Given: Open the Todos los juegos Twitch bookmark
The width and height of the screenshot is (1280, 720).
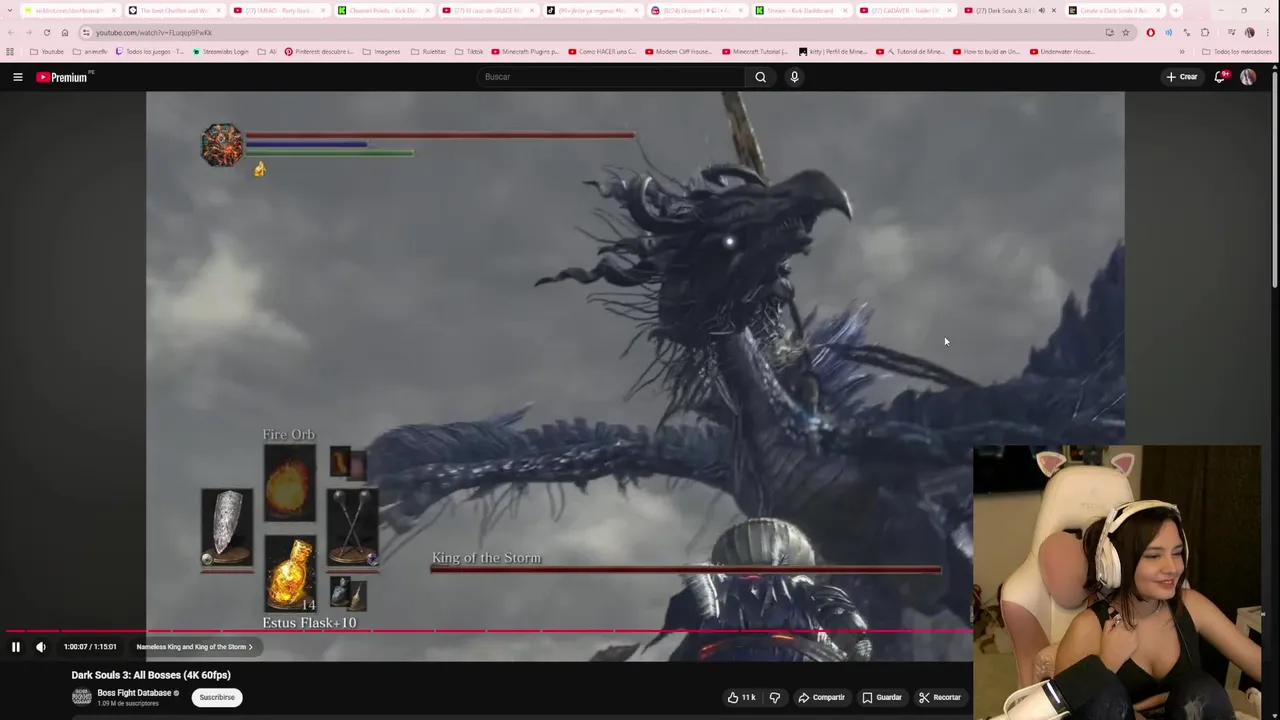Looking at the screenshot, I should point(150,51).
